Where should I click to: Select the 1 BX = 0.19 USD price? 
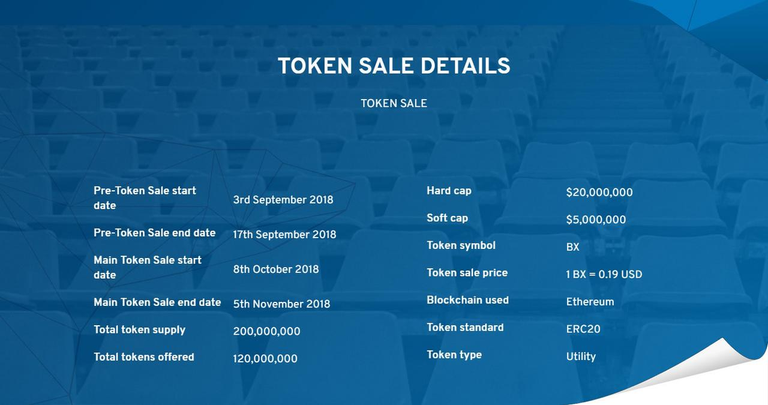pyautogui.click(x=604, y=274)
